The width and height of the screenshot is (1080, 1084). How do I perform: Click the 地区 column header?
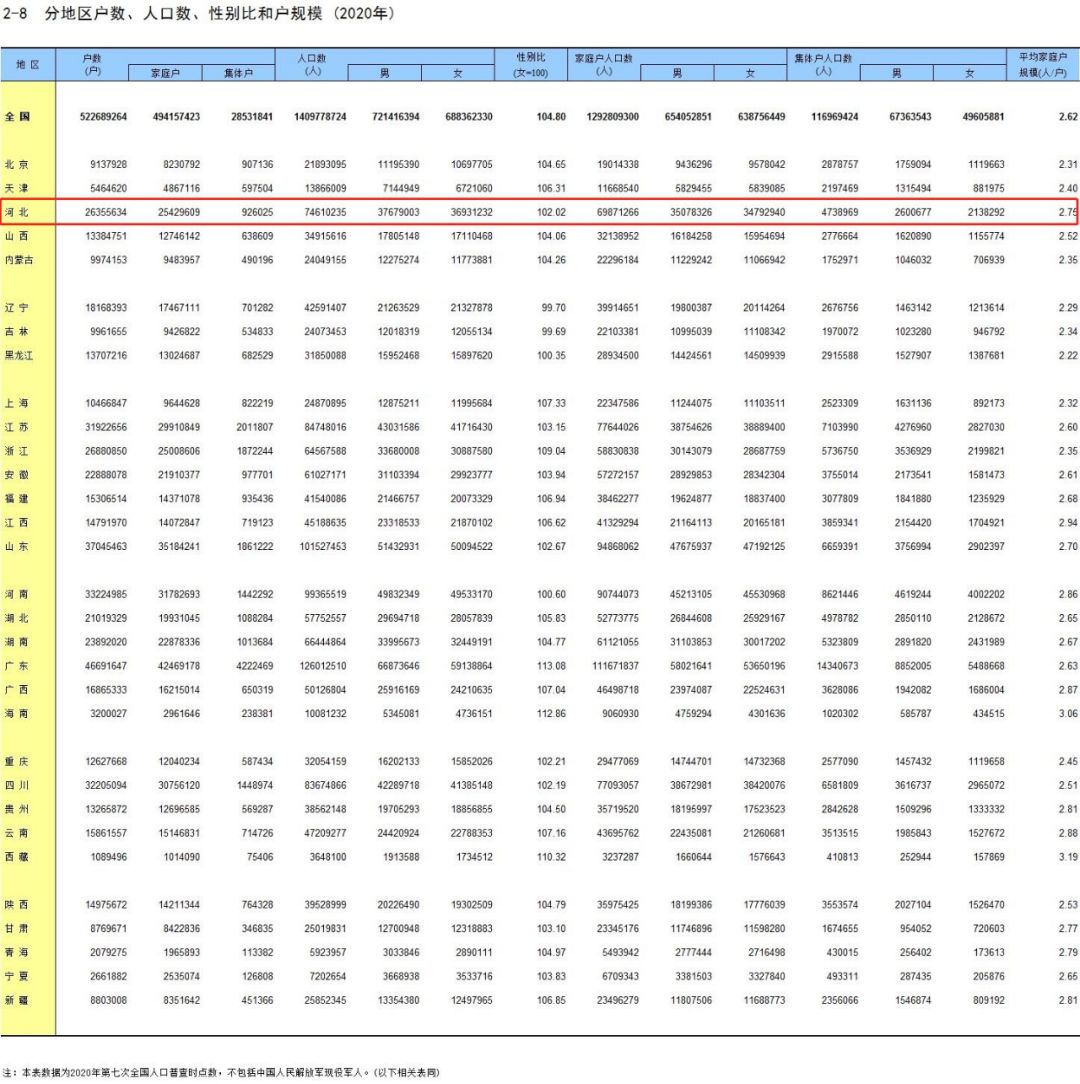tap(28, 64)
